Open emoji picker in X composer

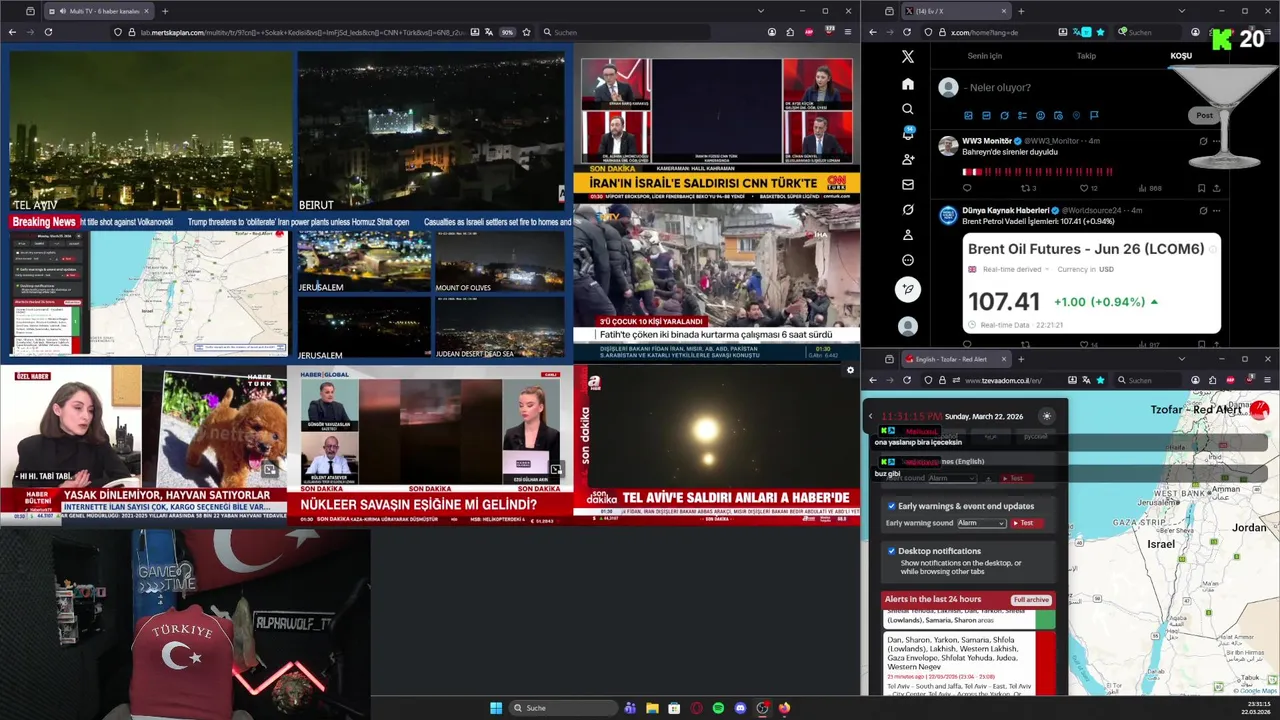(1040, 116)
